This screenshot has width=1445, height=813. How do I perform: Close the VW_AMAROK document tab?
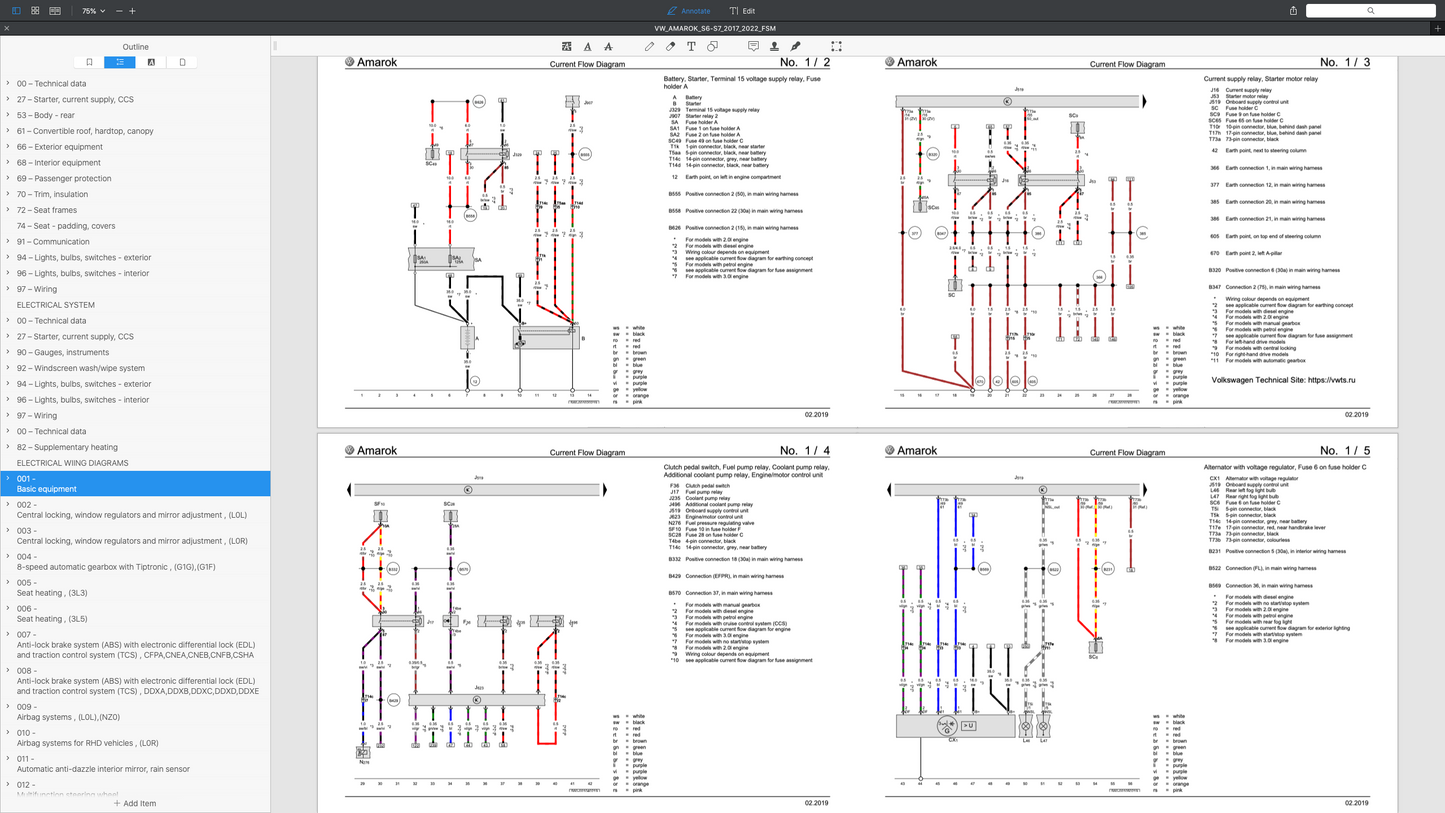coord(7,28)
